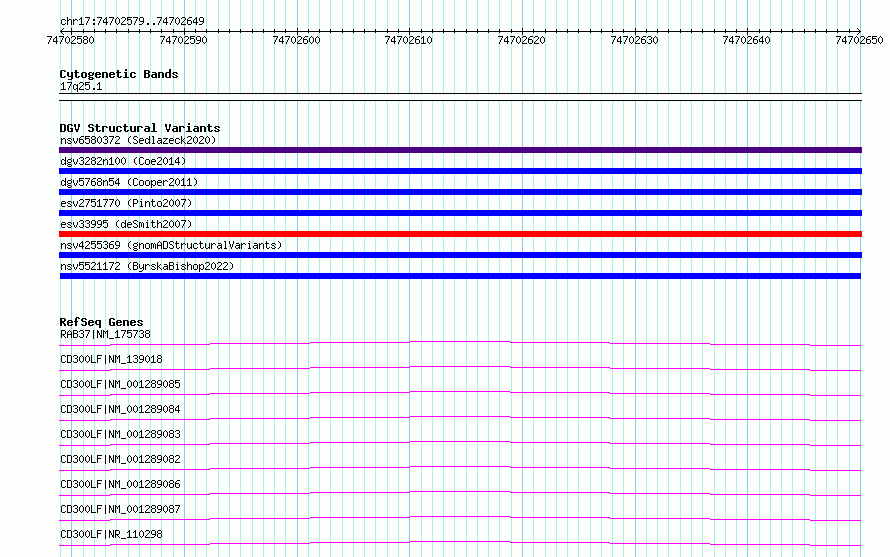Click the chr17:74702579..74702649 region label
This screenshot has height=557, width=890.
click(132, 21)
